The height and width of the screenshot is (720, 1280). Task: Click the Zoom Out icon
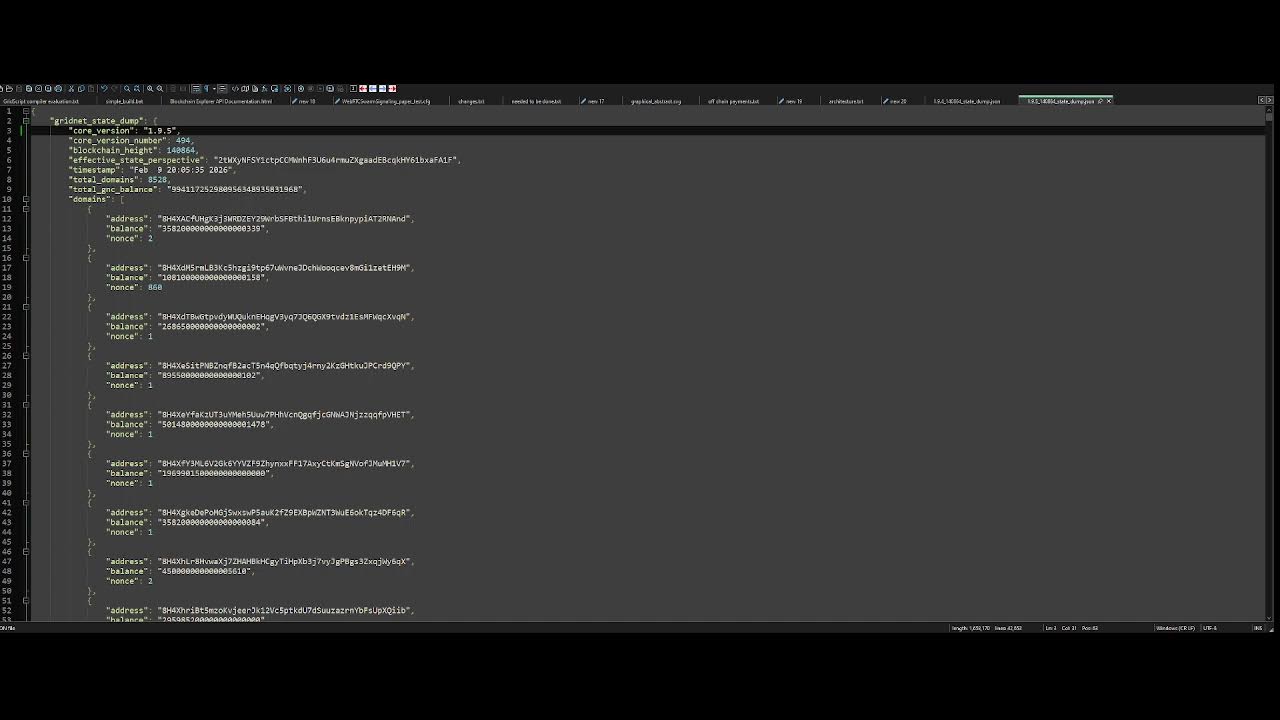tap(160, 88)
